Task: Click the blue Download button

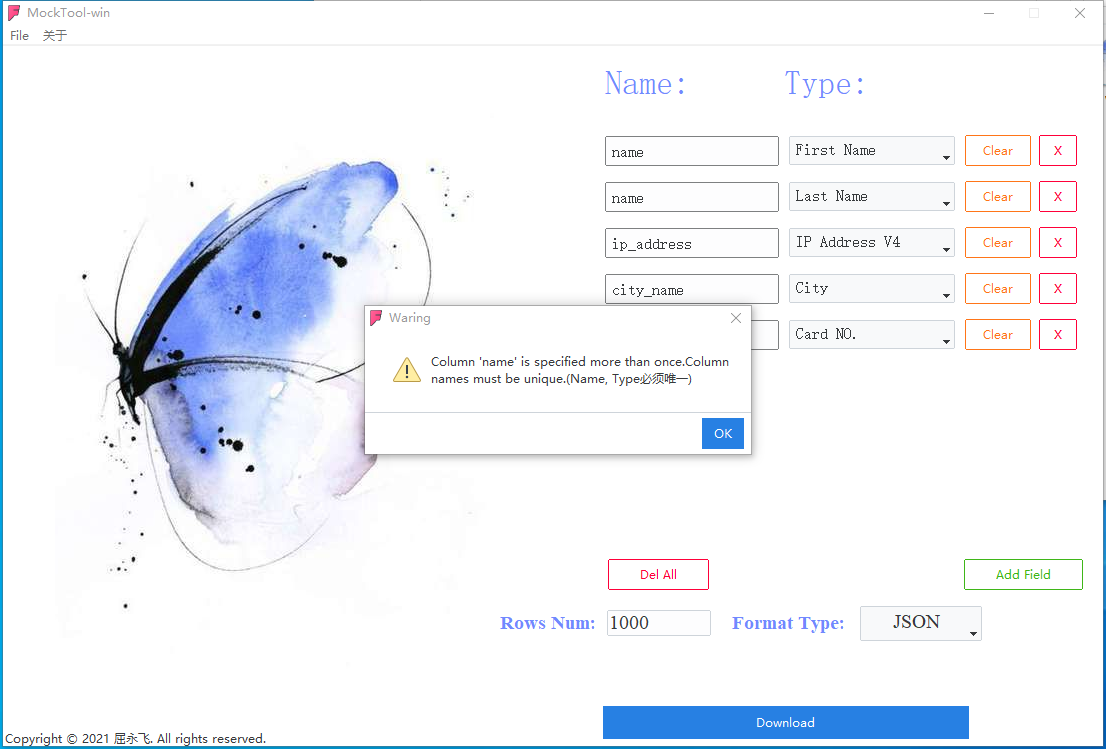Action: [785, 722]
